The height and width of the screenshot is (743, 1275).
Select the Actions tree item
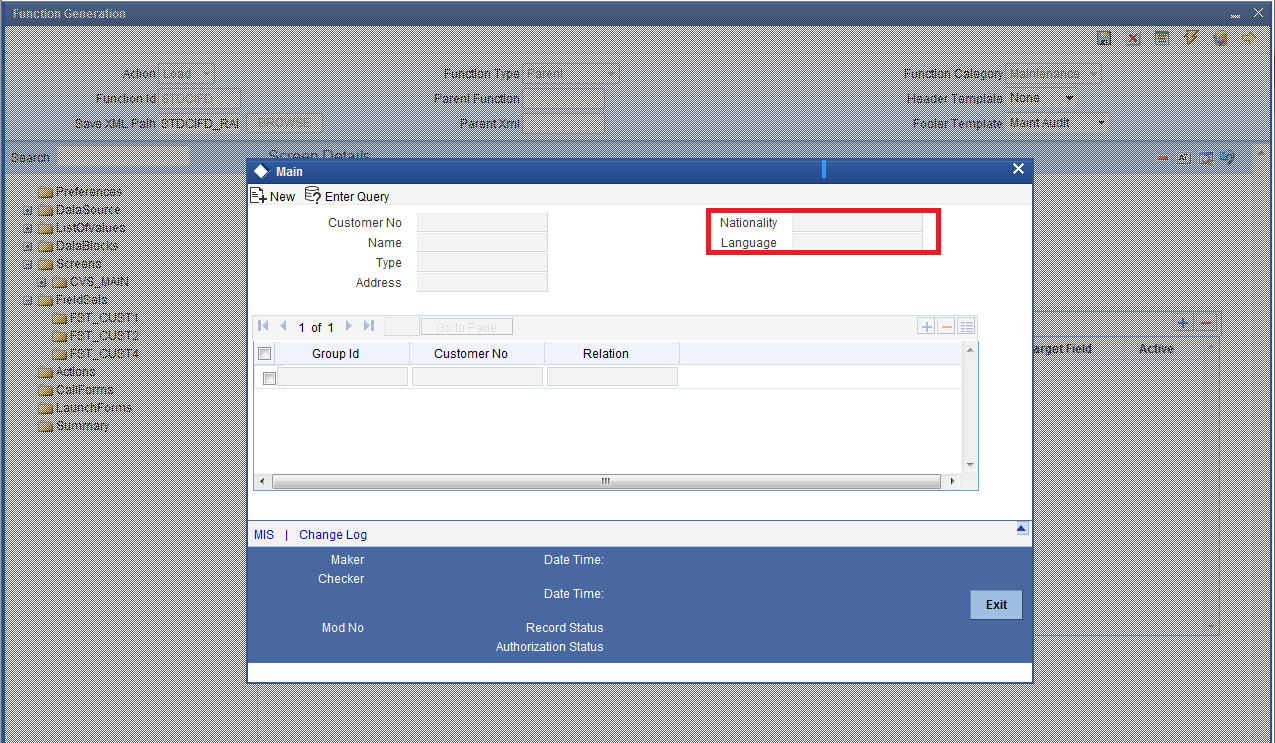pos(75,372)
